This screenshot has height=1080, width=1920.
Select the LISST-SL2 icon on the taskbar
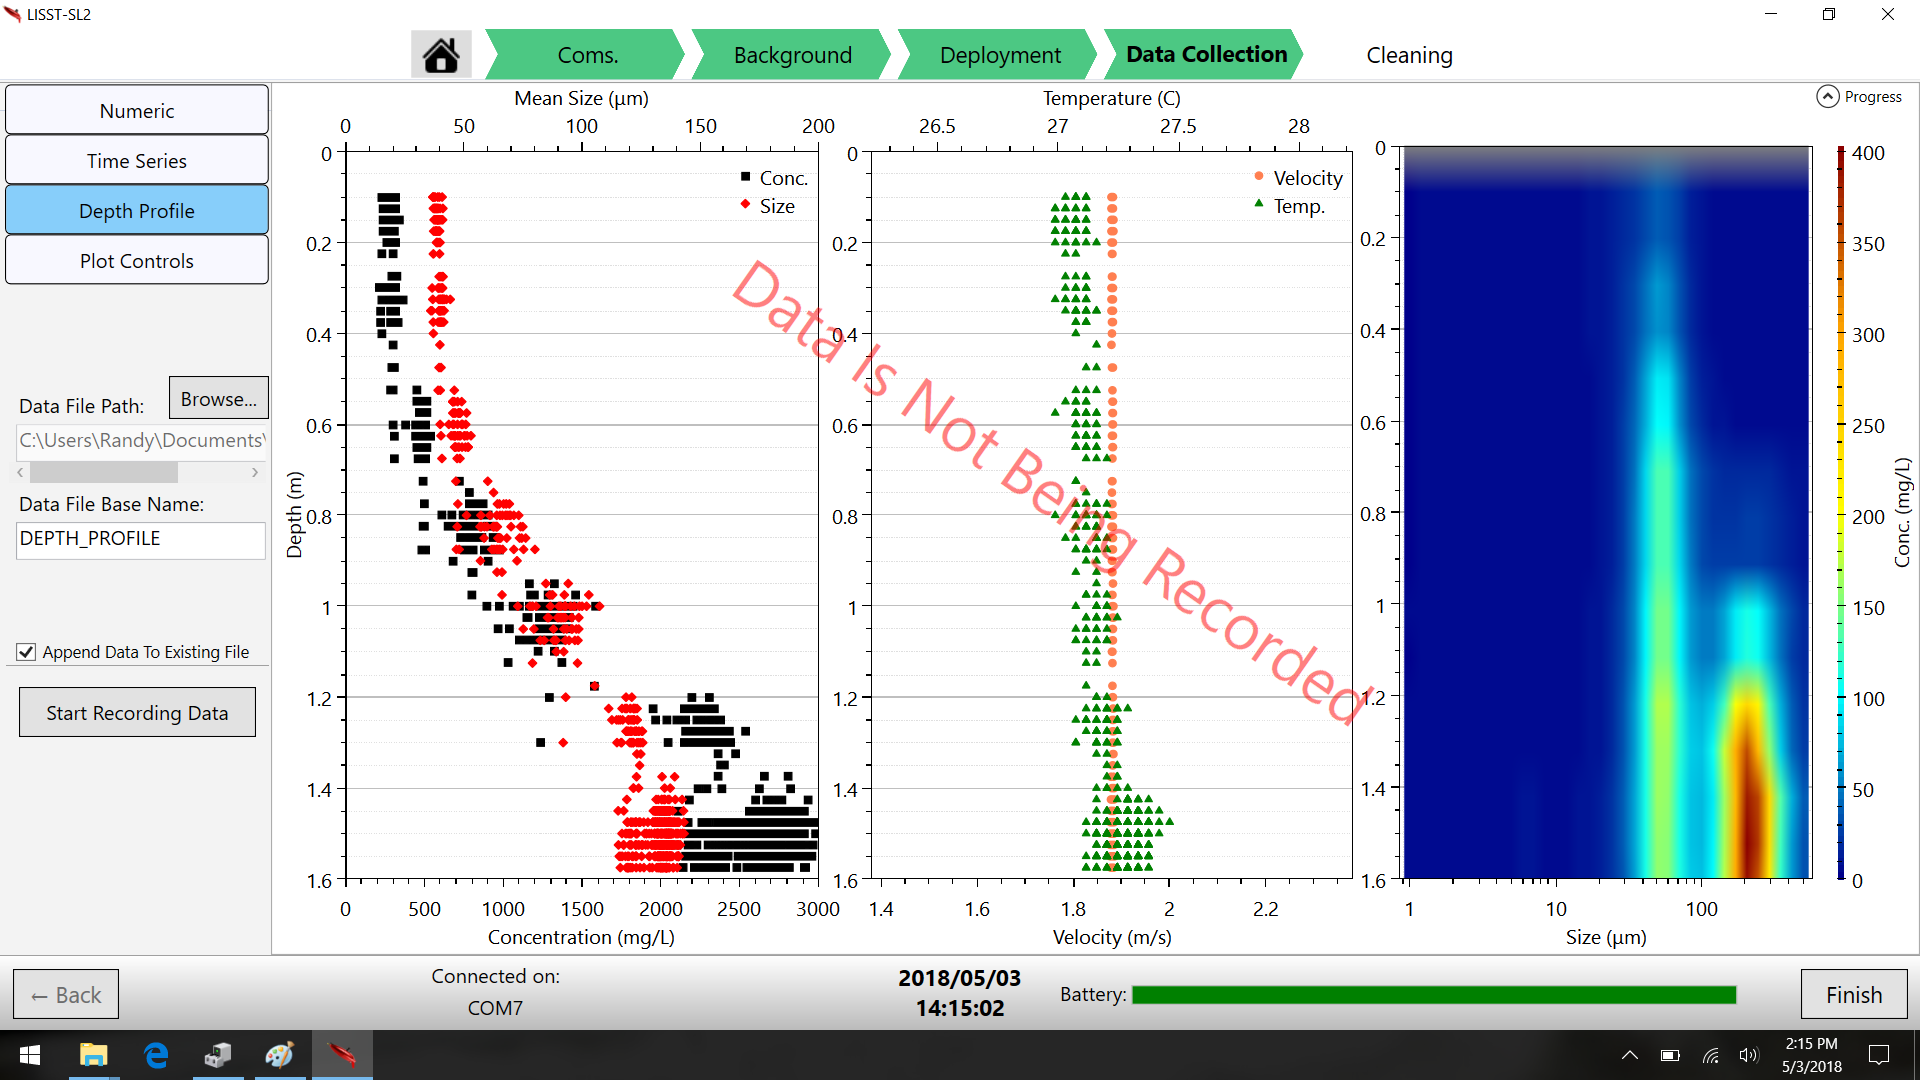pos(342,1055)
